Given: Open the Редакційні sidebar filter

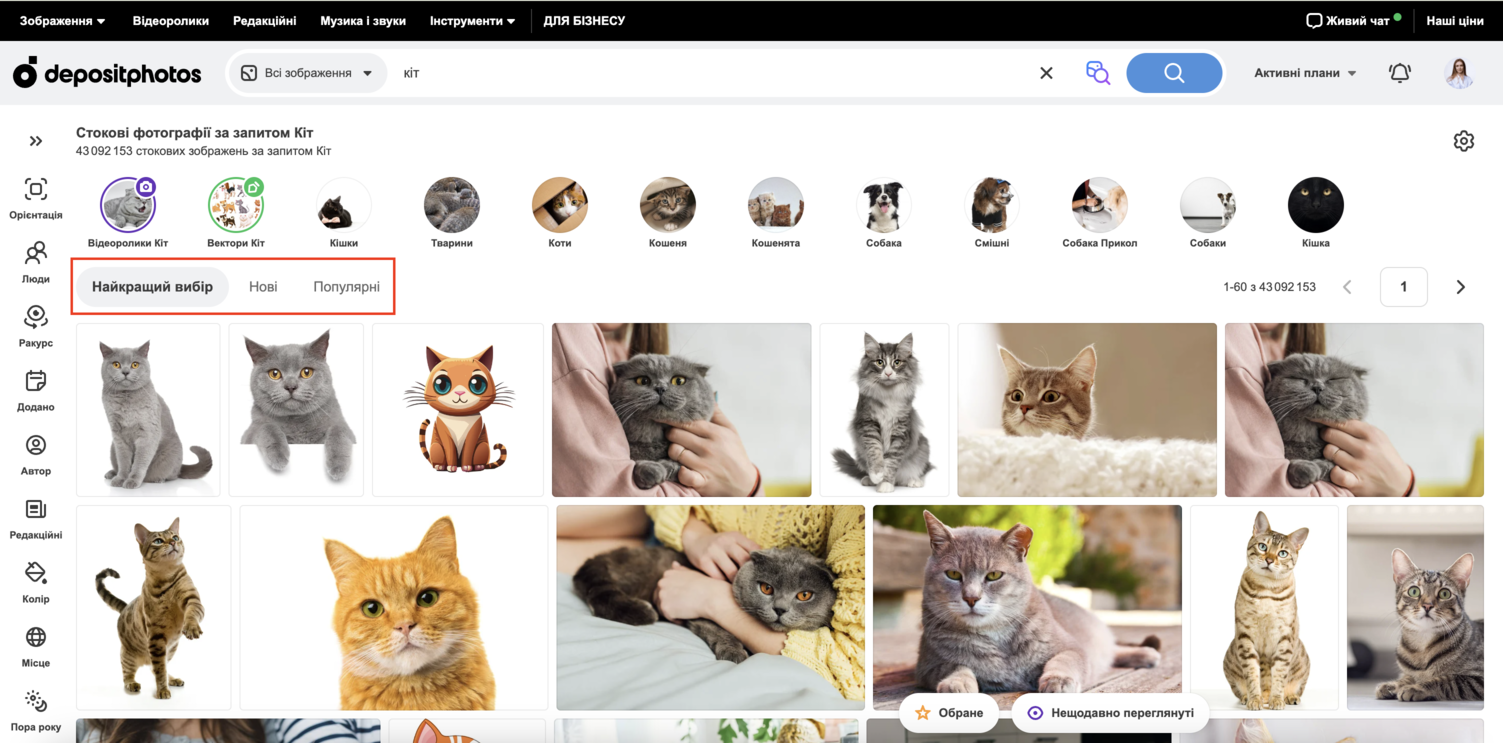Looking at the screenshot, I should pyautogui.click(x=36, y=518).
